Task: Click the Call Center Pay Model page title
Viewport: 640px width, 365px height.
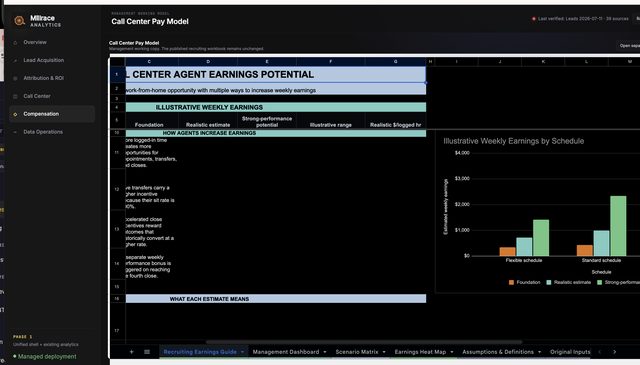Action: (150, 22)
